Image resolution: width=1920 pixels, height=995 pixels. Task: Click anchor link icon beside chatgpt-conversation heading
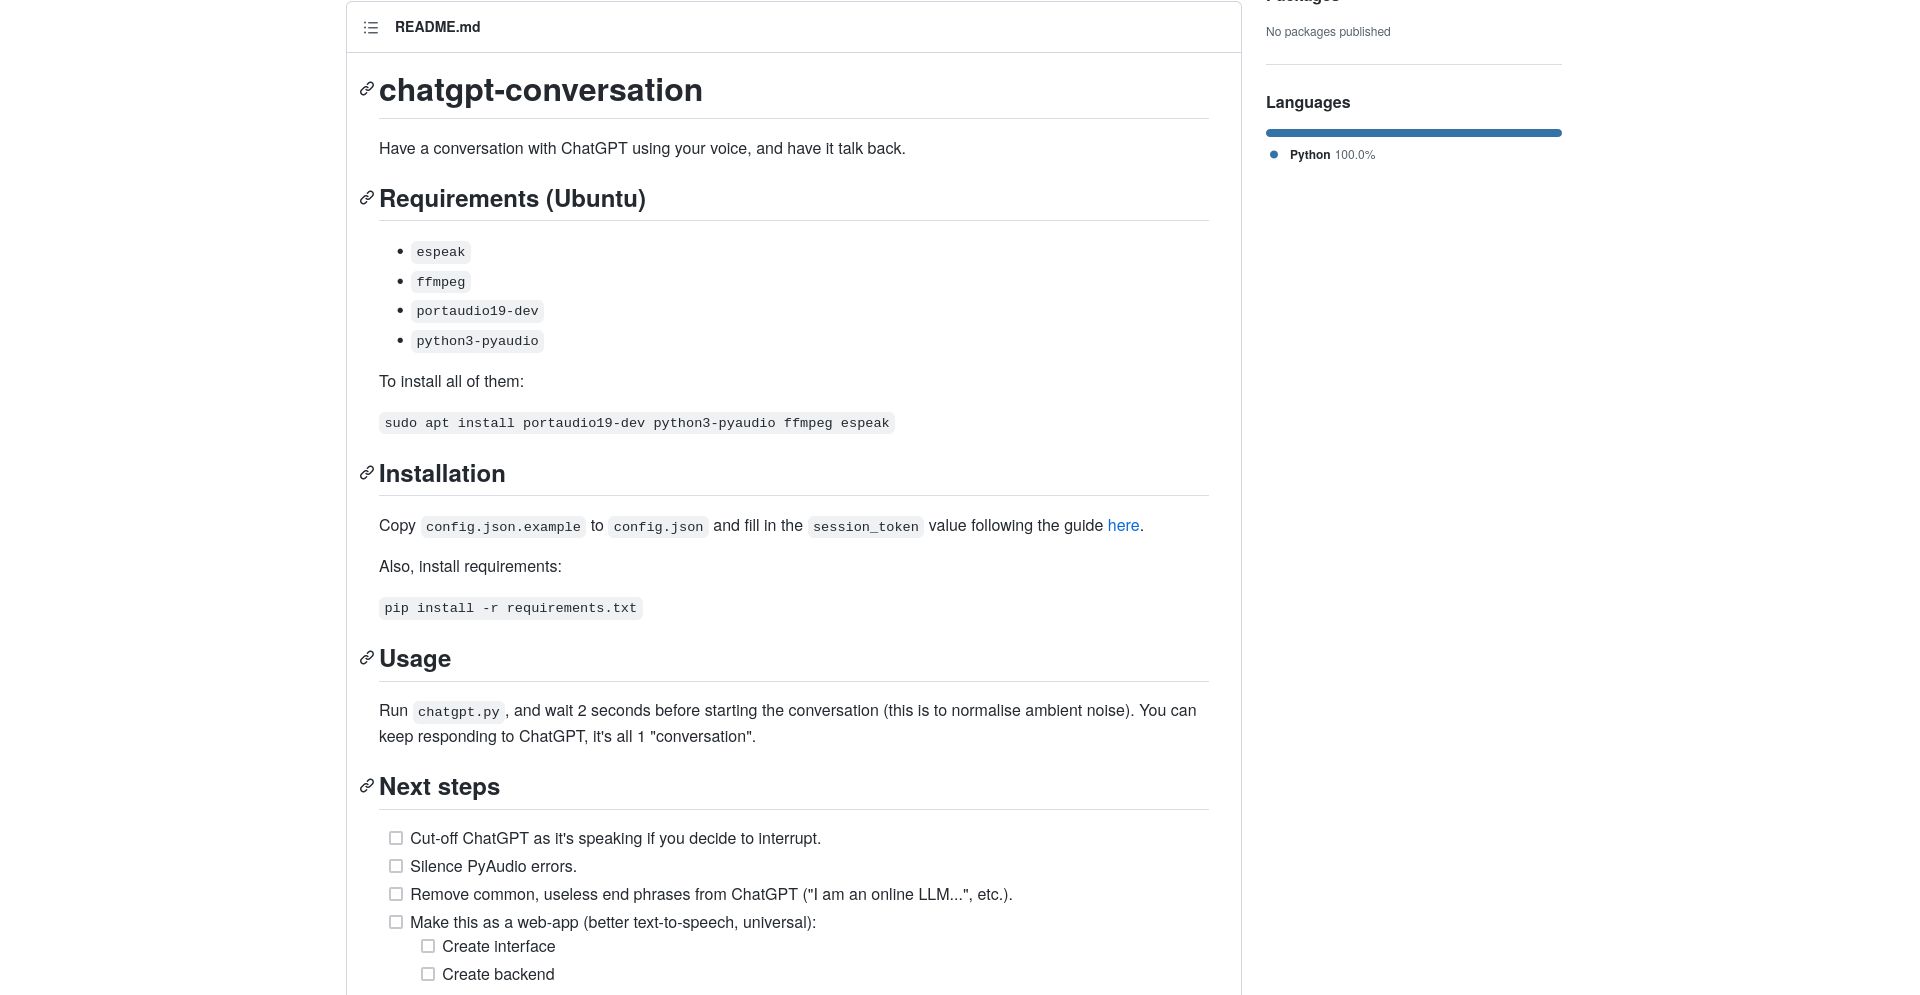(367, 90)
